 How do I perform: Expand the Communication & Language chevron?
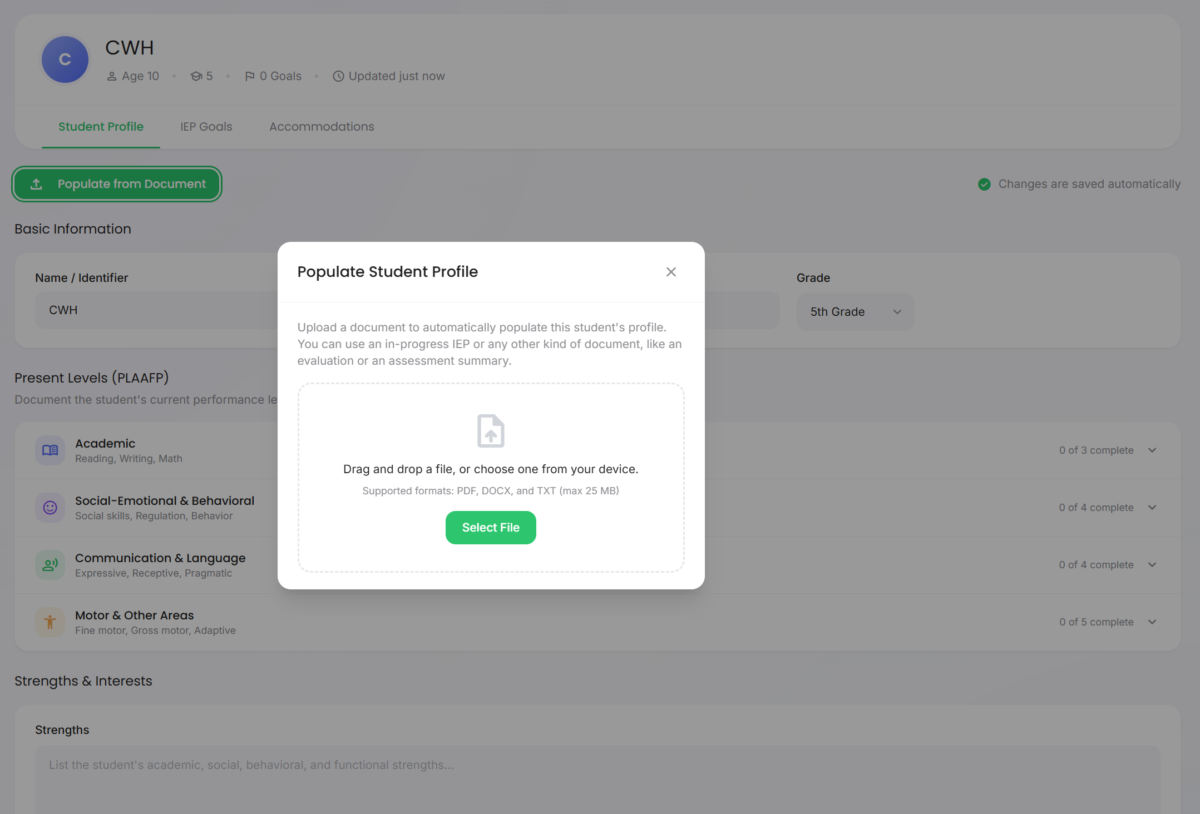[1152, 565]
